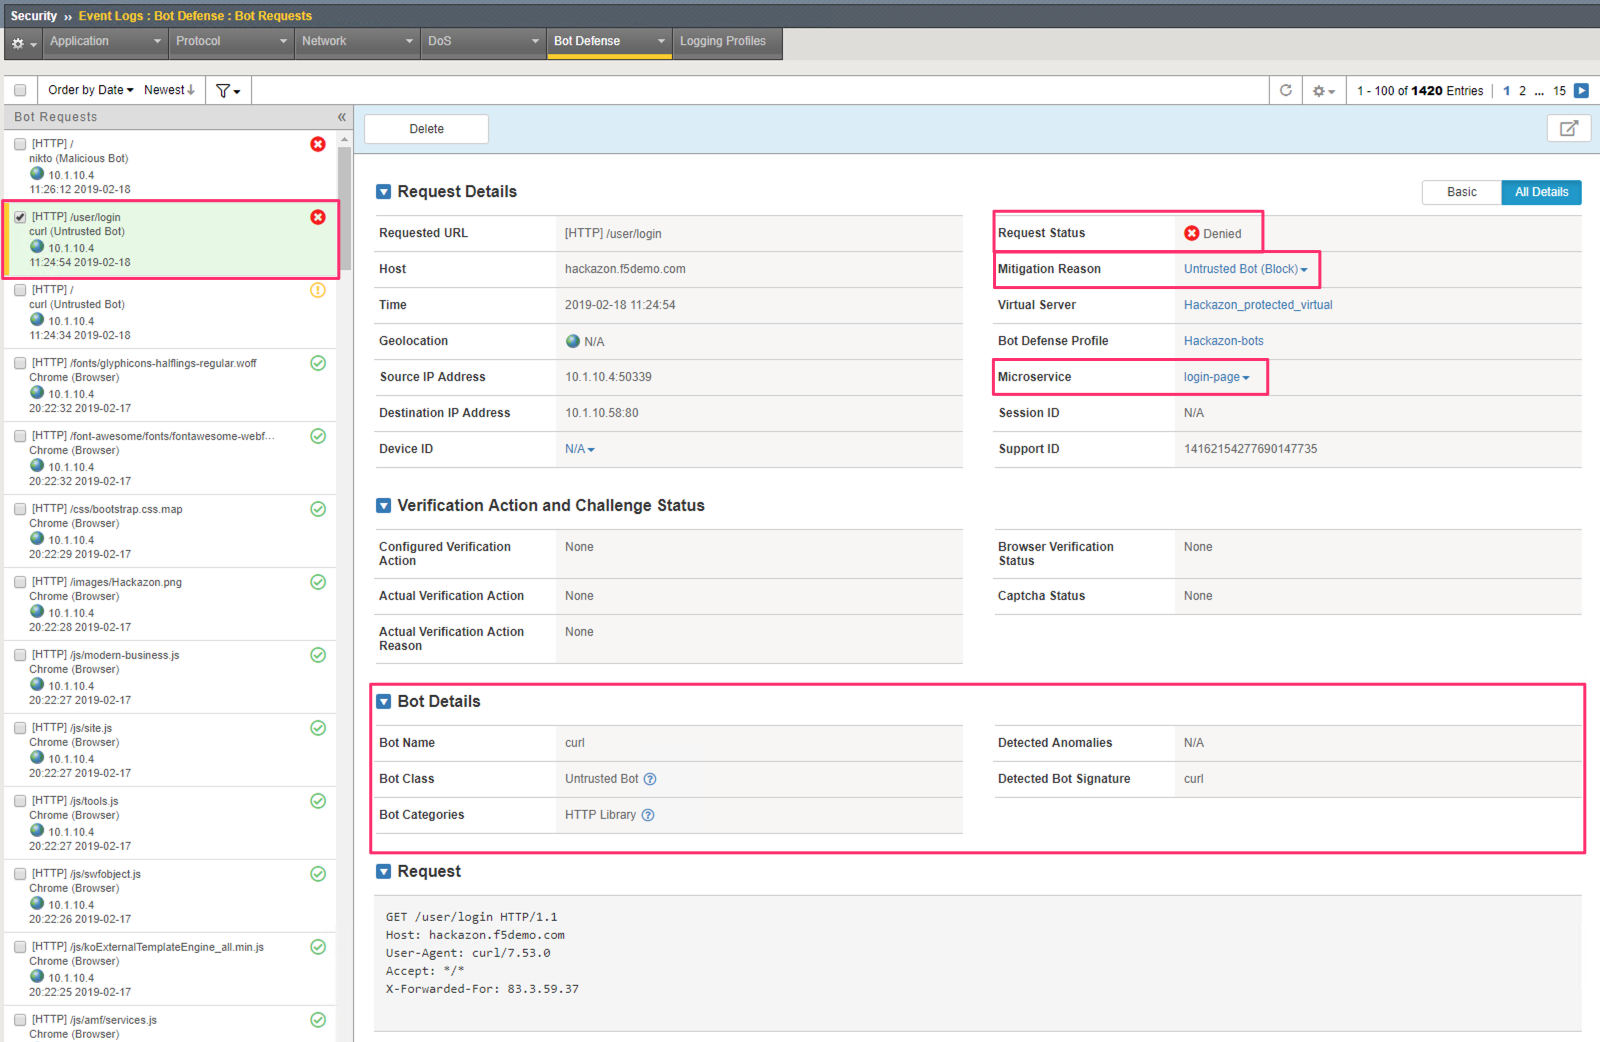Open Hackazon-bots profile link
Image resolution: width=1600 pixels, height=1042 pixels.
pyautogui.click(x=1224, y=341)
